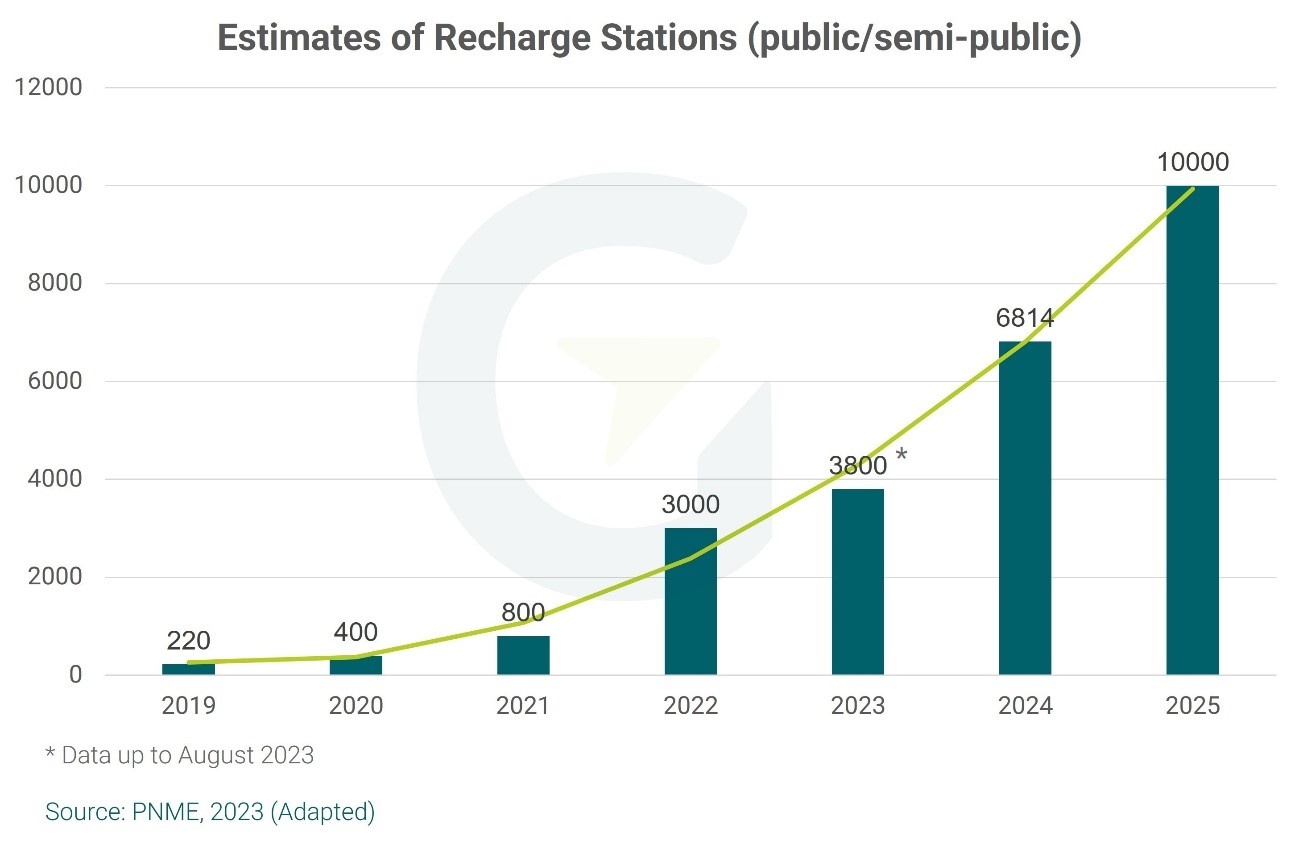1299x841 pixels.
Task: Click the 3800 data label
Action: click(857, 465)
